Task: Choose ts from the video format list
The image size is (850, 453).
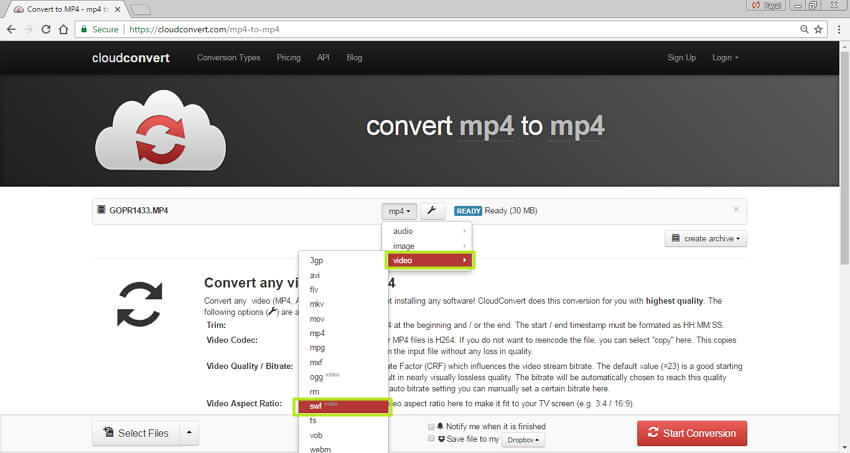Action: pyautogui.click(x=343, y=420)
